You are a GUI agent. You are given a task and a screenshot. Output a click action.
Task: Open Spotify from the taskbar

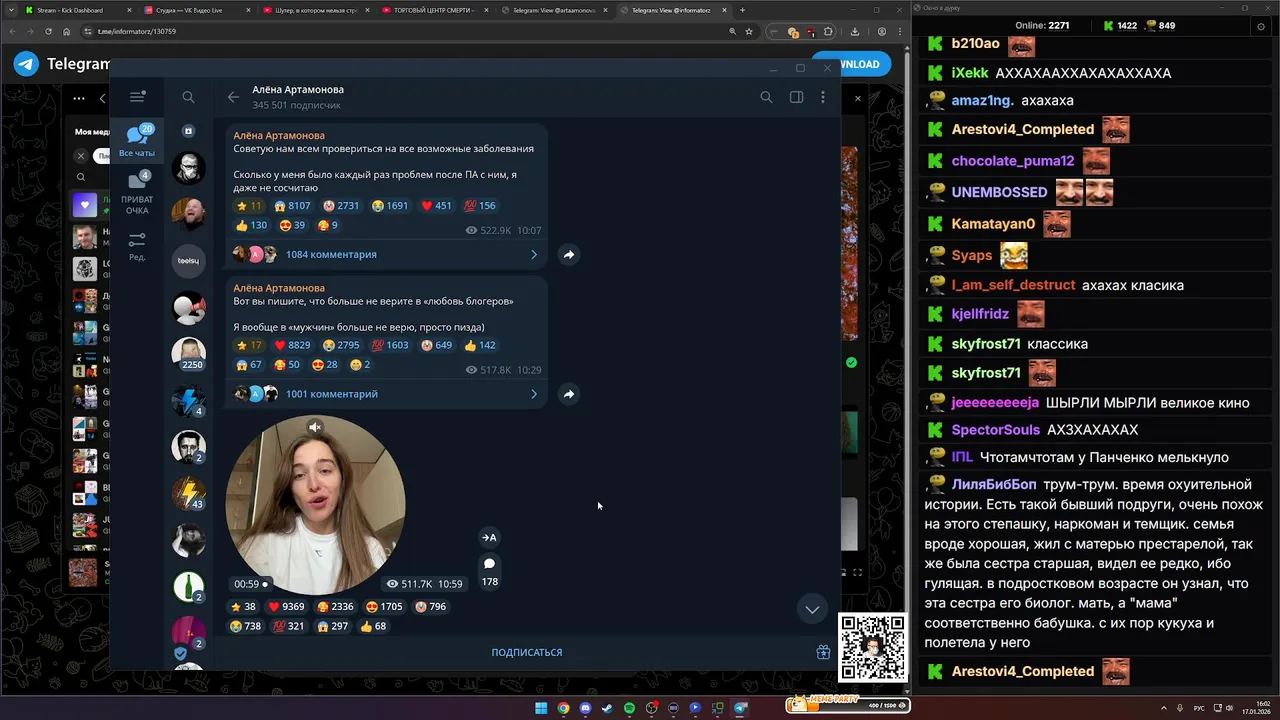tap(629, 708)
